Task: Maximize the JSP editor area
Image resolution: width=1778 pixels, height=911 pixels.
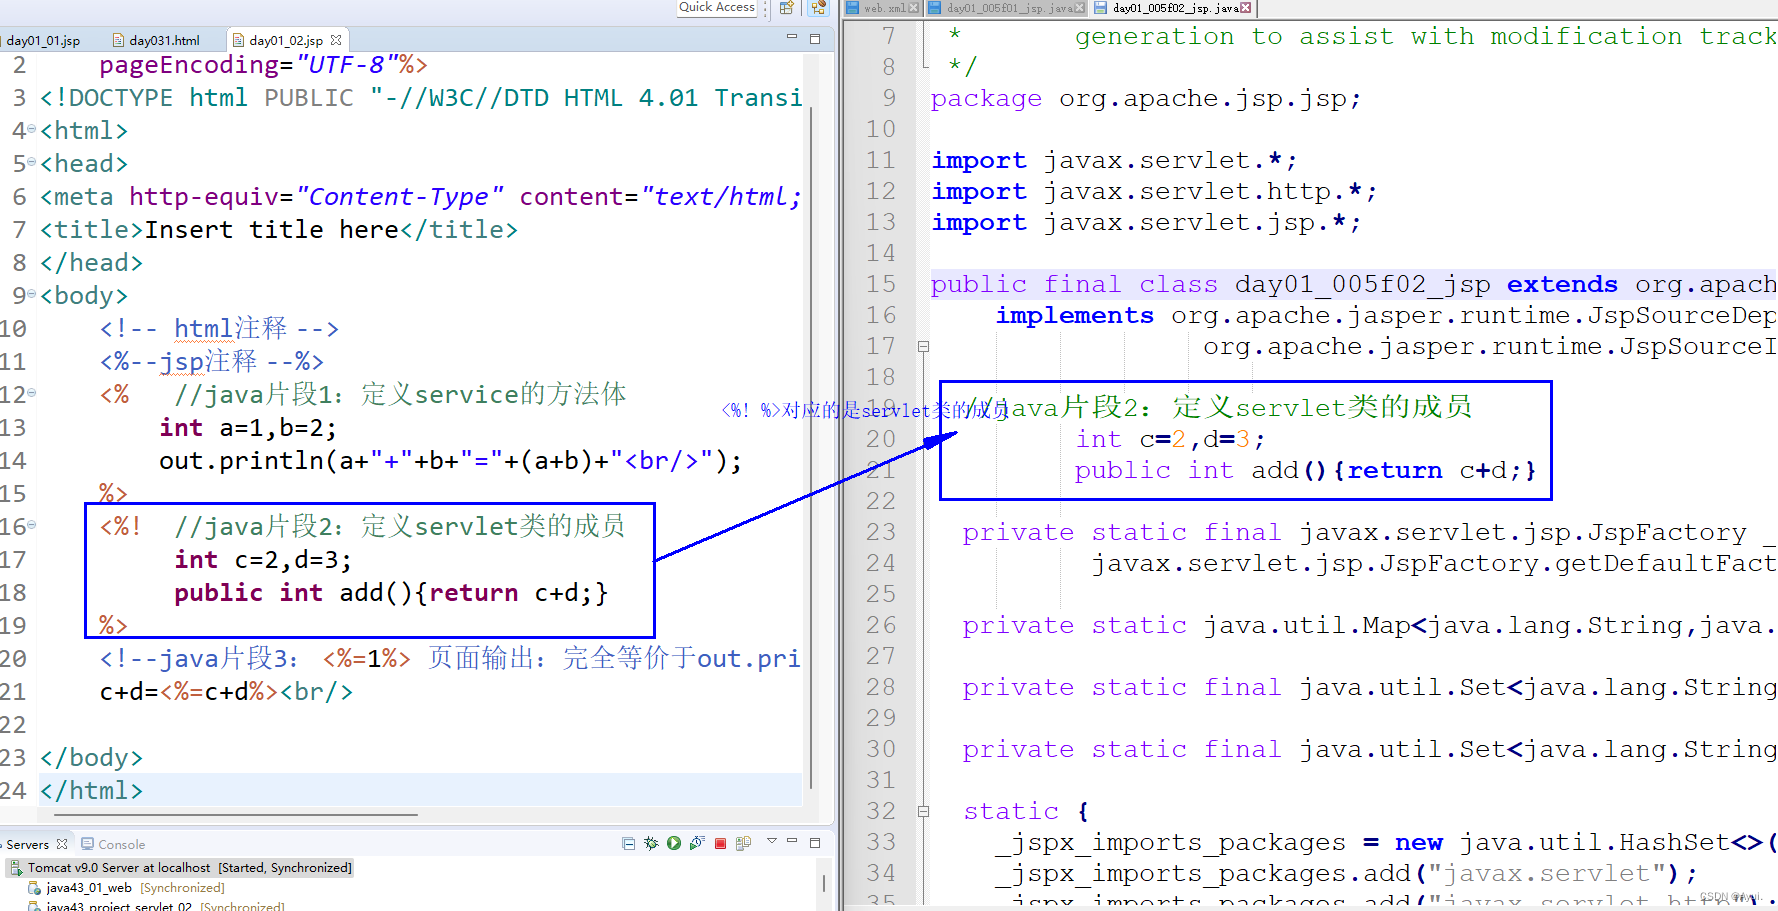Action: click(x=815, y=38)
